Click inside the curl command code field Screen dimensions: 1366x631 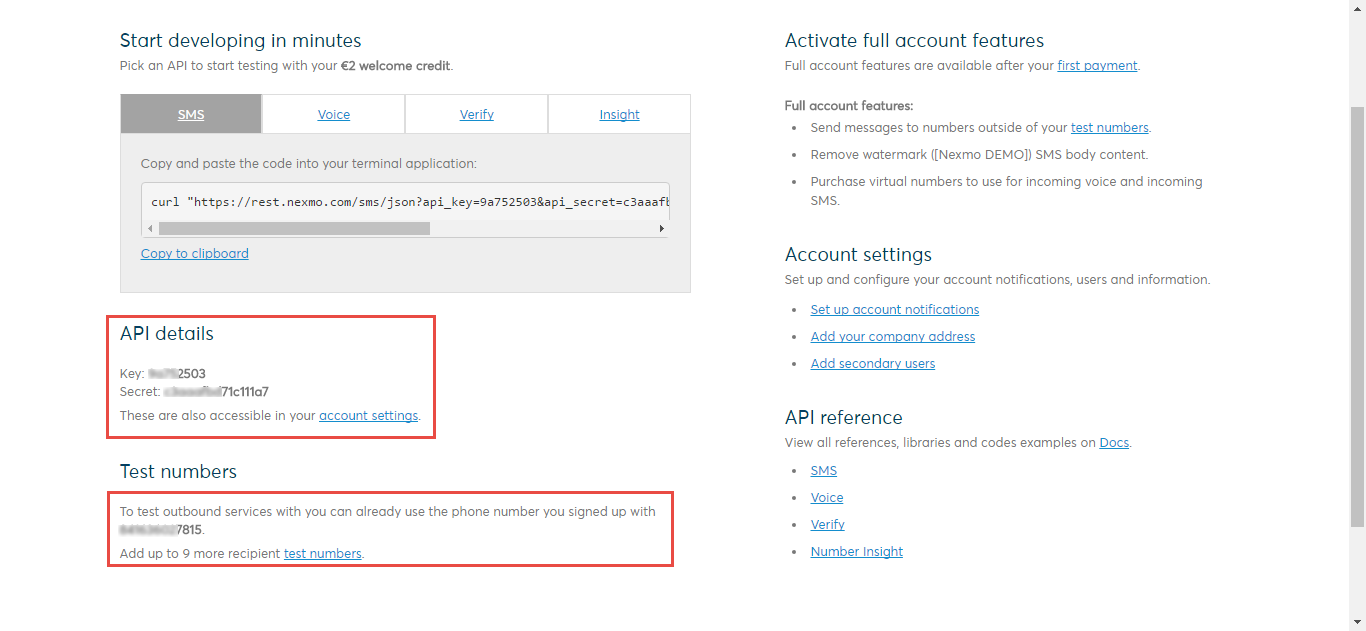click(405, 201)
